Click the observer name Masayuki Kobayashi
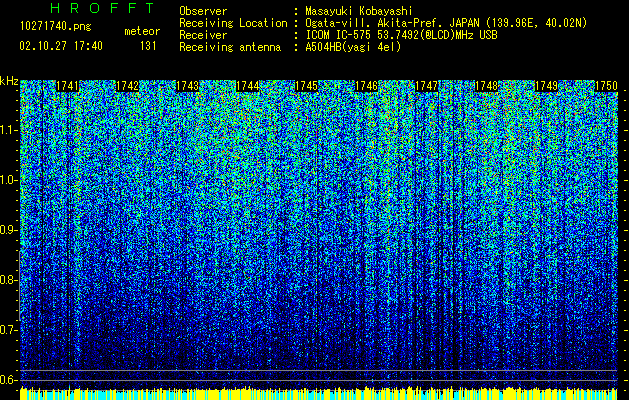The height and width of the screenshot is (400, 629). point(359,11)
